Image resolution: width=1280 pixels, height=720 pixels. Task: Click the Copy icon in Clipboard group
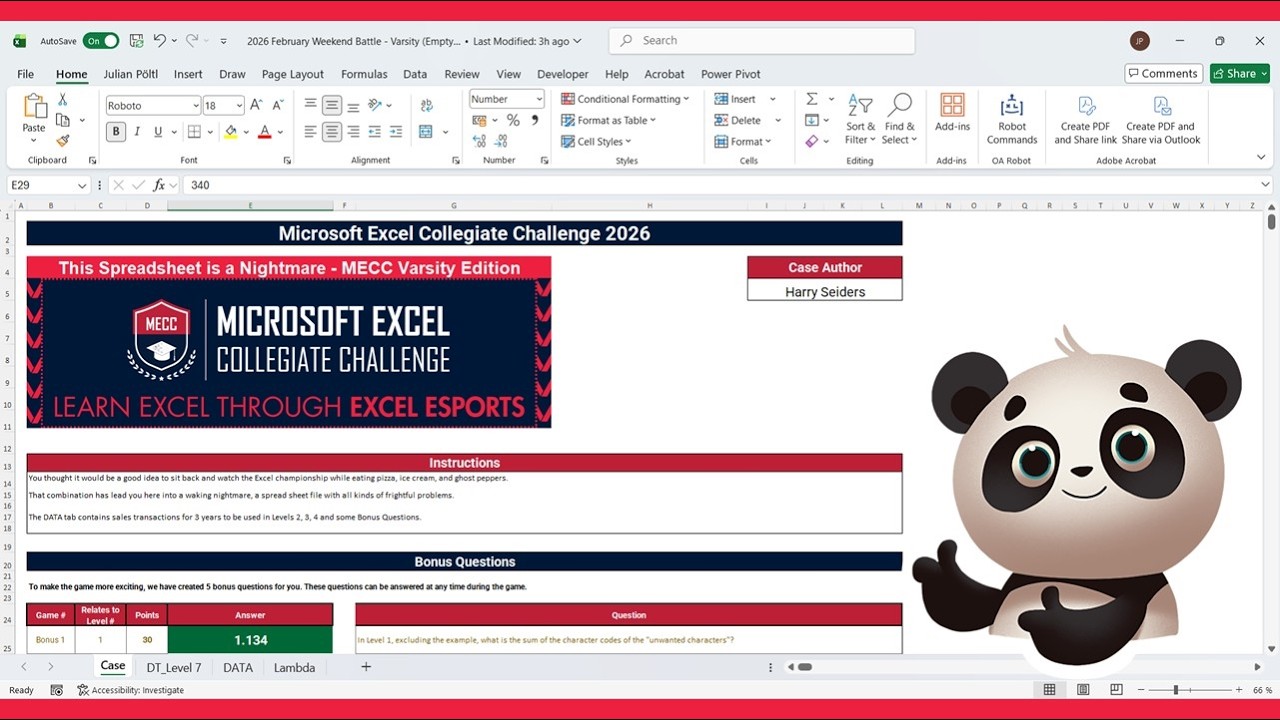[x=62, y=120]
